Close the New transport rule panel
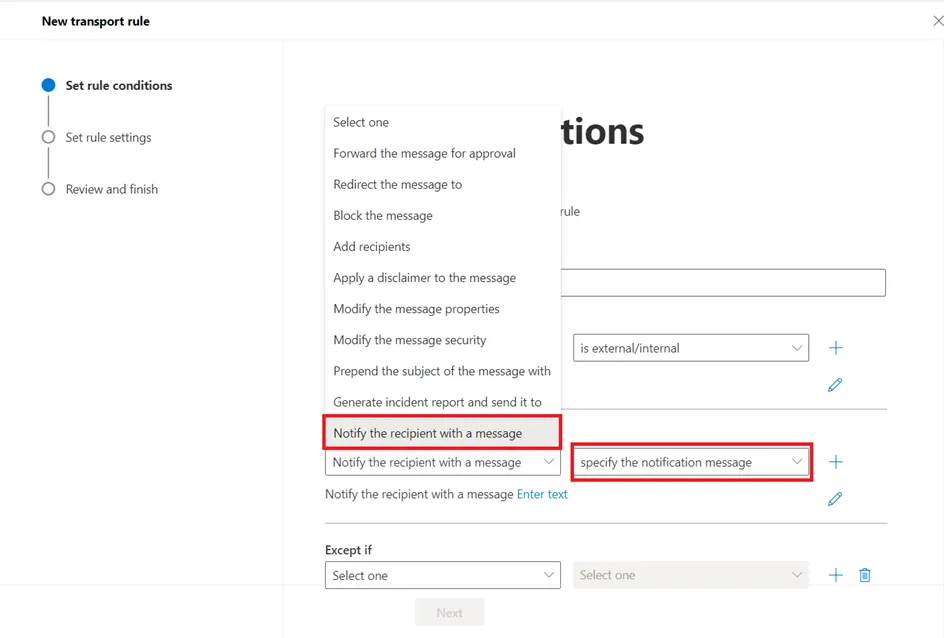This screenshot has width=944, height=638. (x=937, y=21)
